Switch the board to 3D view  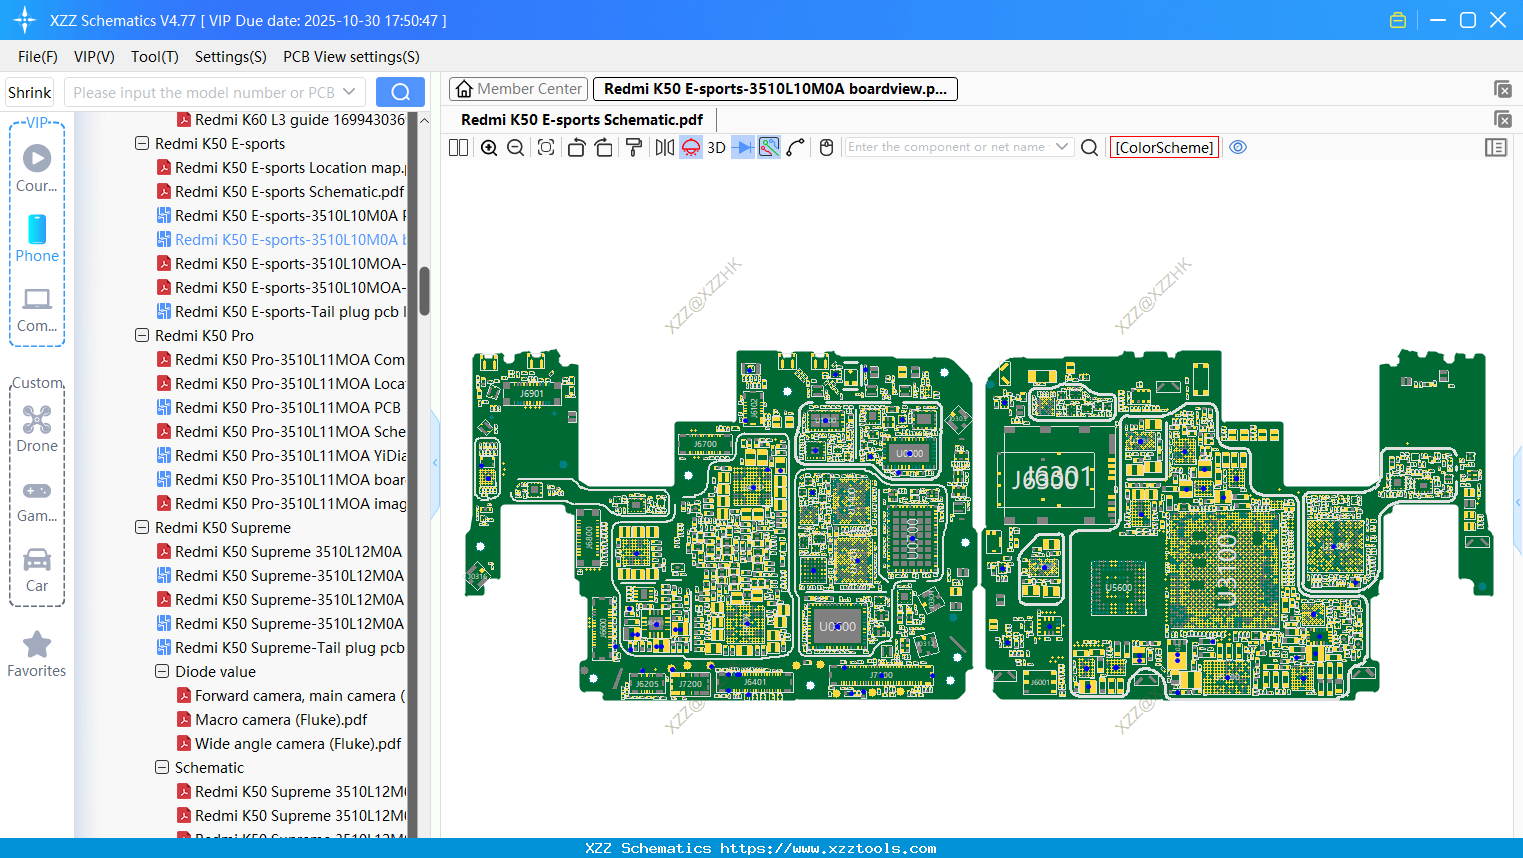pyautogui.click(x=715, y=146)
